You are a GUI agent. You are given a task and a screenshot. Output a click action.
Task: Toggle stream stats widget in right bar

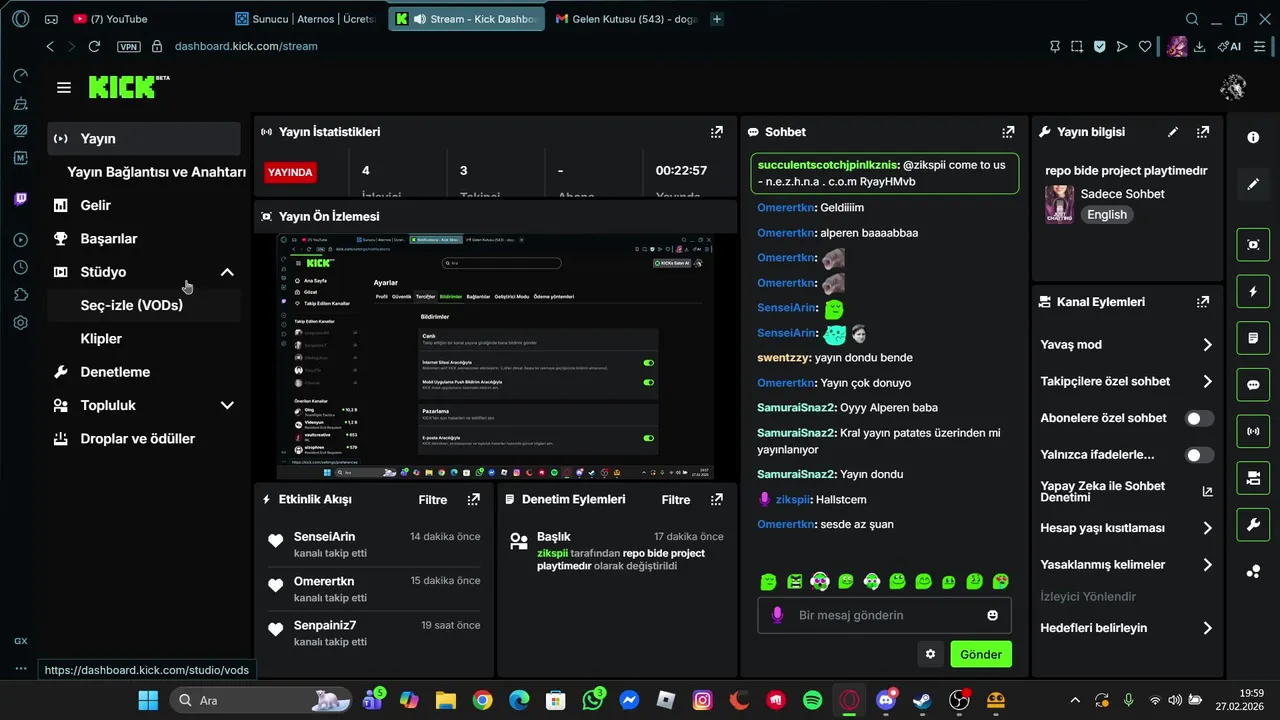(x=1253, y=431)
